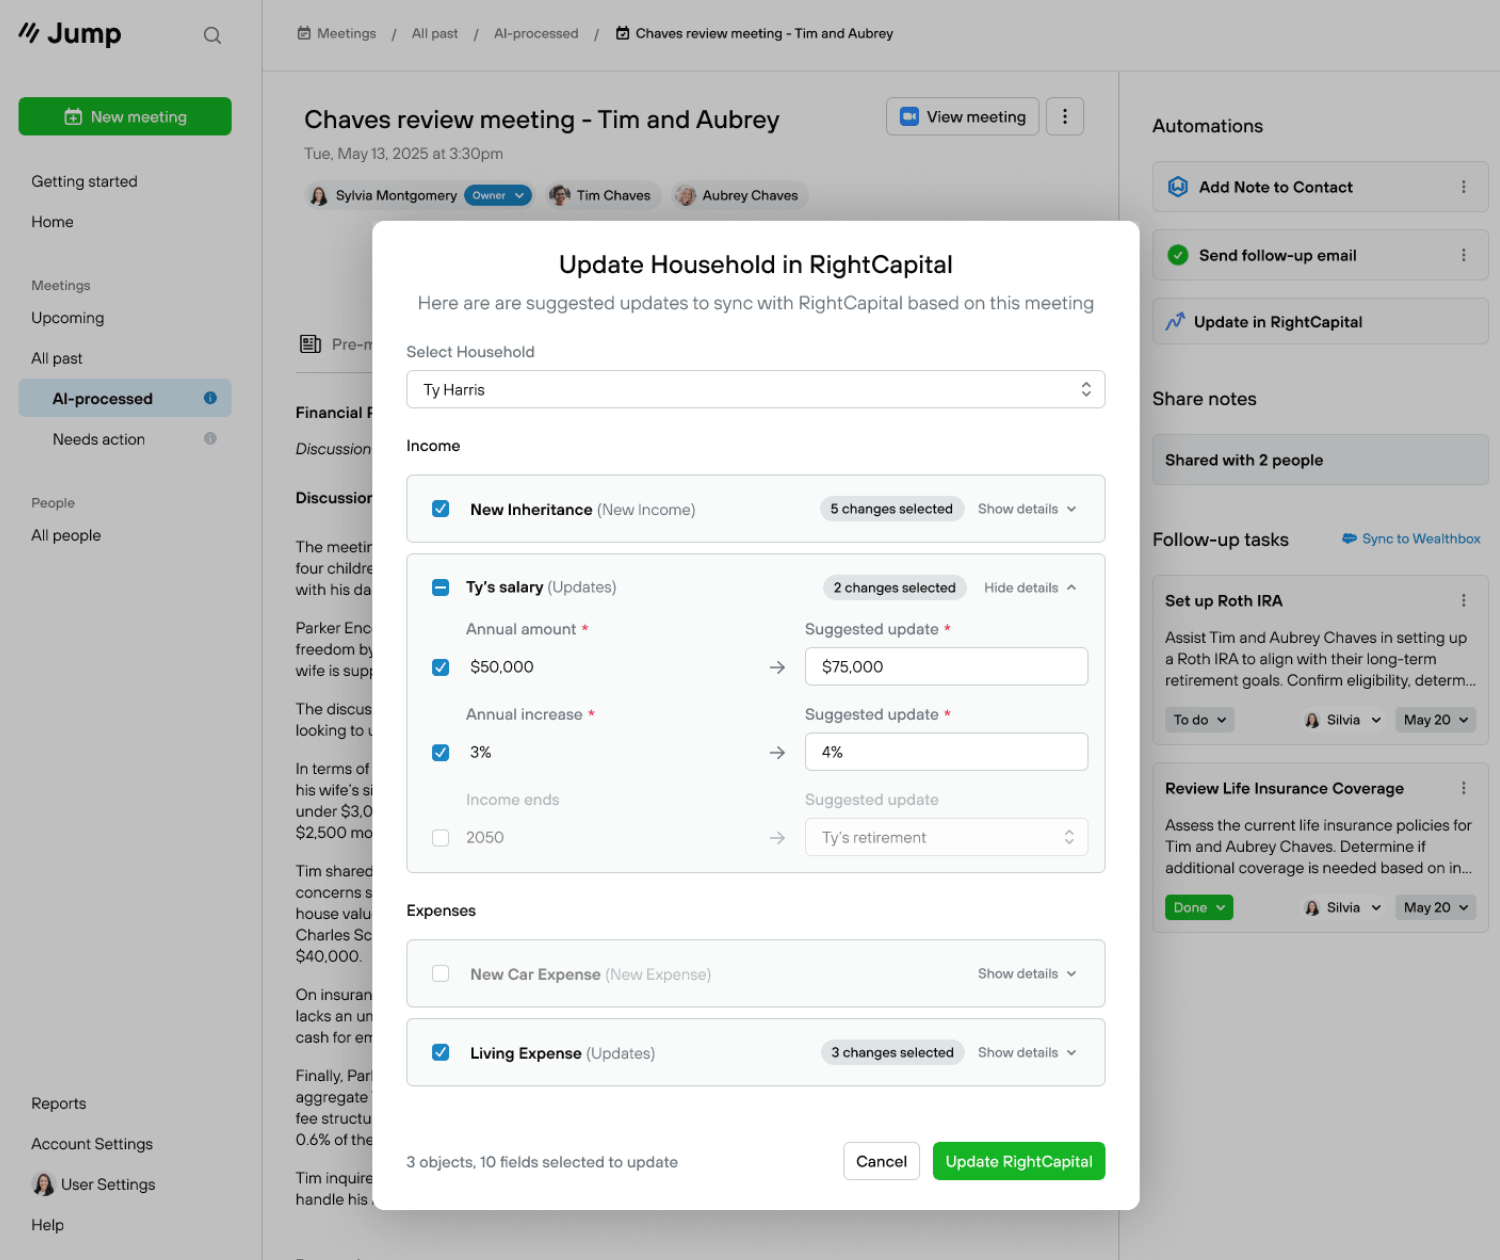Open Getting started in sidebar
1500x1260 pixels.
click(84, 181)
